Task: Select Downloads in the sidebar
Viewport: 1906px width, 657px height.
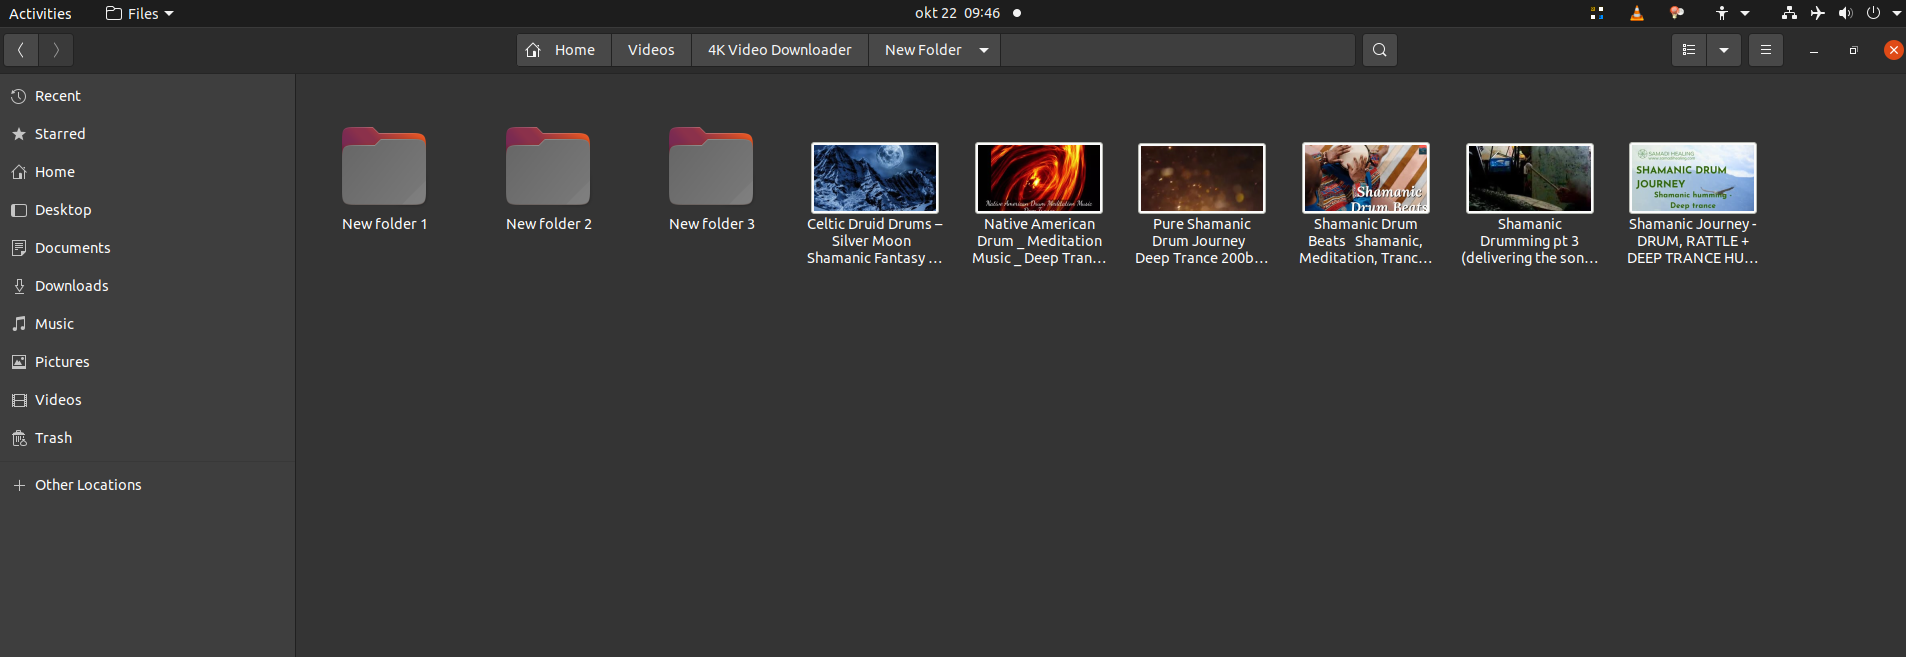Action: [x=71, y=286]
